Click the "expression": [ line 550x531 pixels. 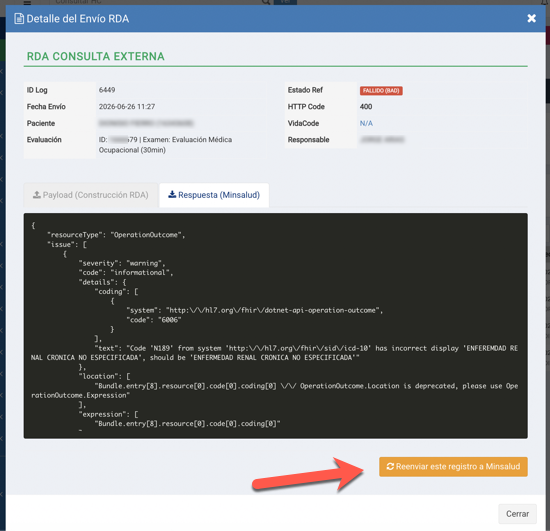(x=108, y=414)
